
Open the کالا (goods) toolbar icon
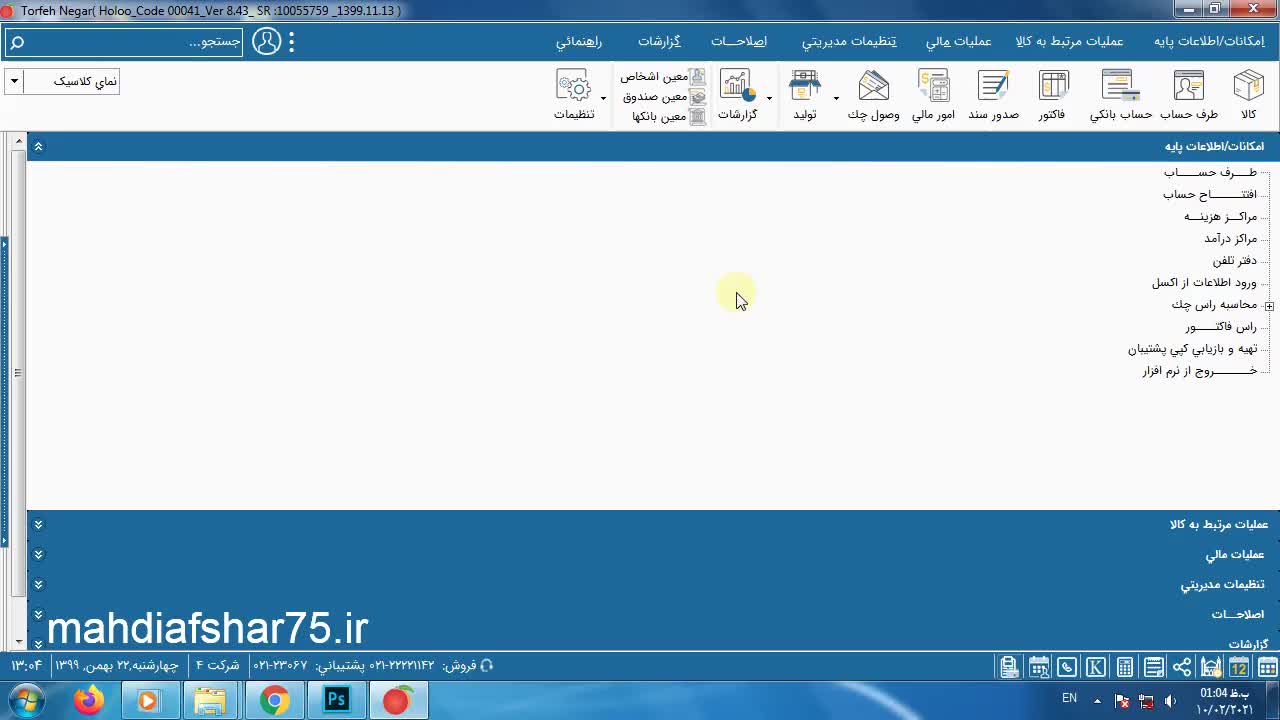pyautogui.click(x=1248, y=95)
